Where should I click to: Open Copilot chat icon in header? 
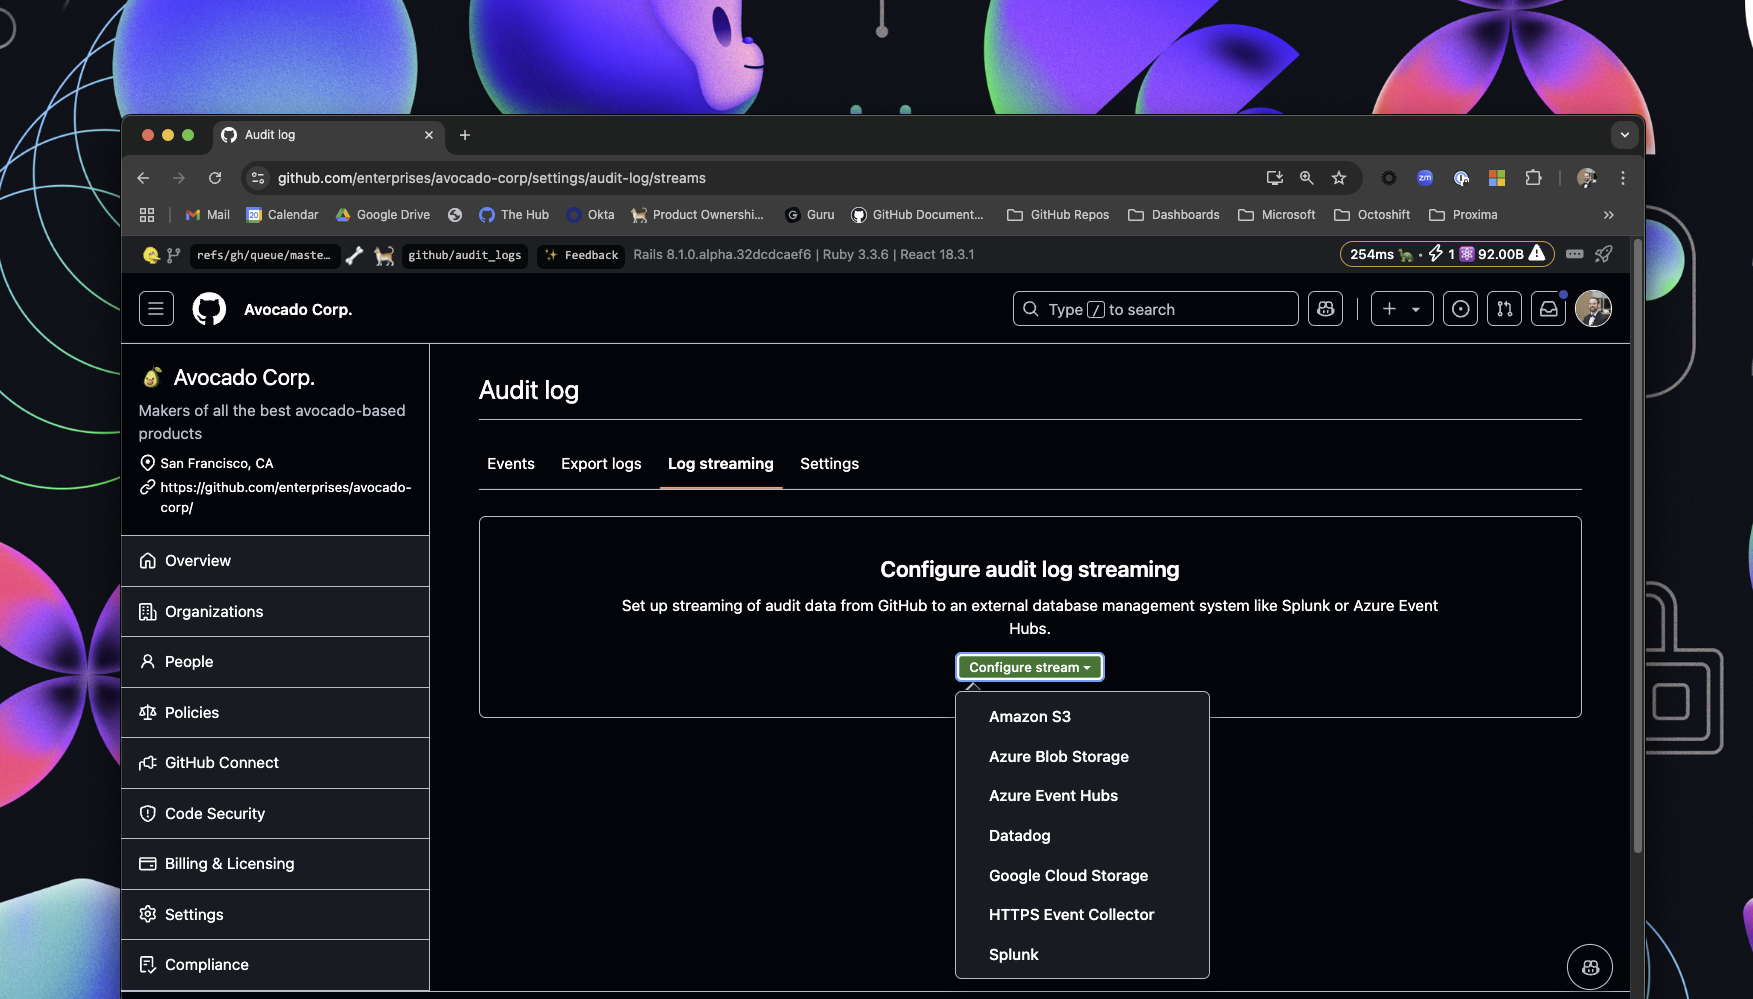tap(1325, 309)
